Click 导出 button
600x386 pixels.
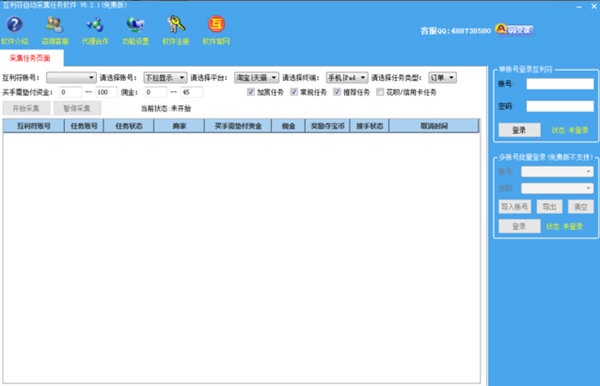coord(549,207)
